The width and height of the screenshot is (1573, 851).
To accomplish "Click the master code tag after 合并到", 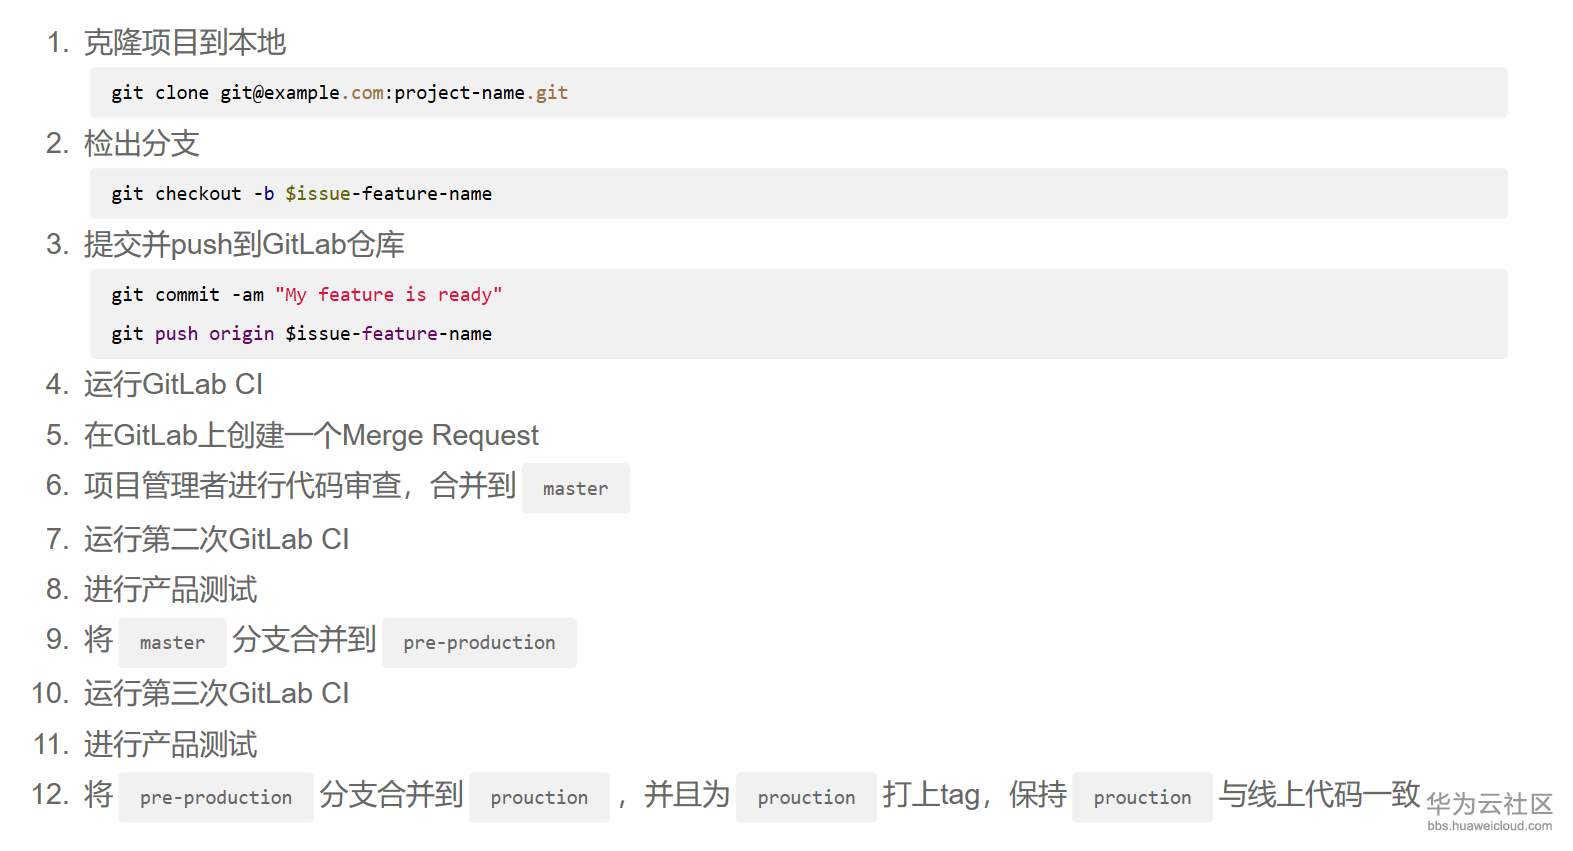I will (x=575, y=489).
